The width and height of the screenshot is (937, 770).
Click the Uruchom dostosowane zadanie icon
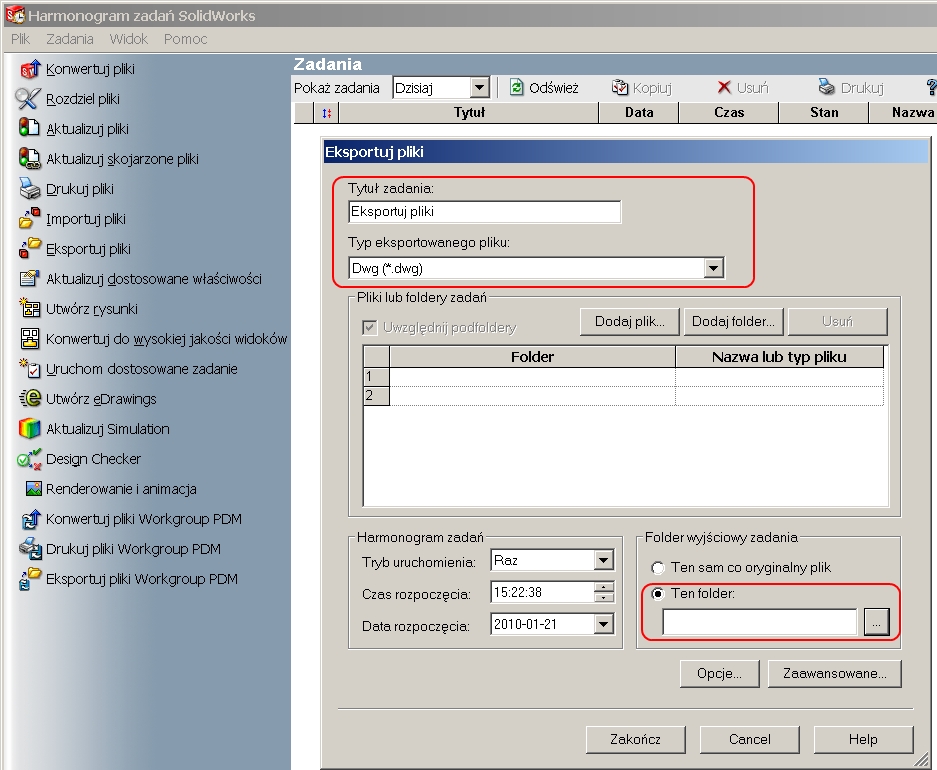(x=29, y=369)
